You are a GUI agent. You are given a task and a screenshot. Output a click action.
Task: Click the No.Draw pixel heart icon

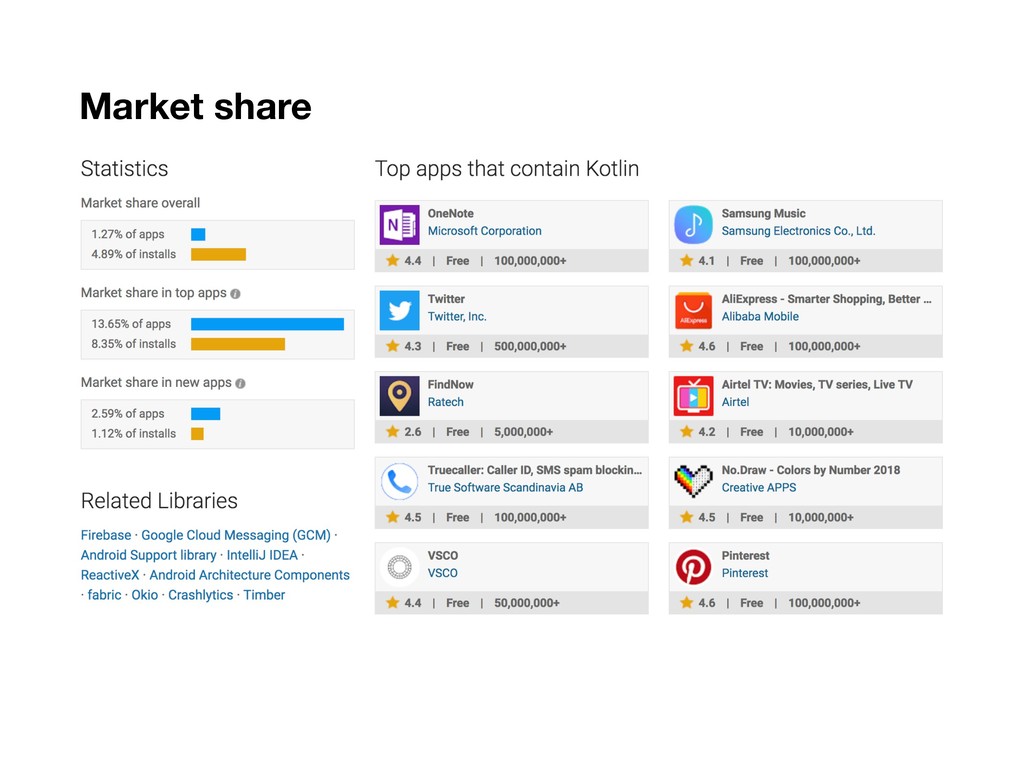(x=693, y=482)
